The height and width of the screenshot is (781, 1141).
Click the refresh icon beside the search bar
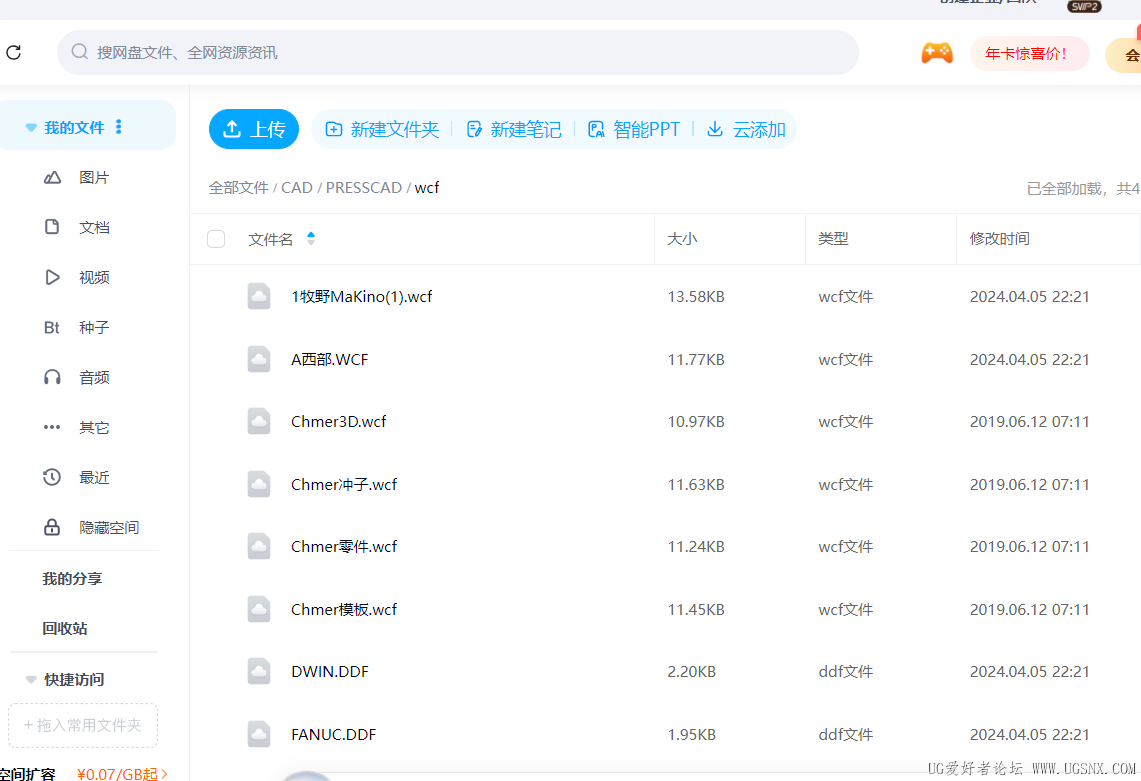(13, 52)
